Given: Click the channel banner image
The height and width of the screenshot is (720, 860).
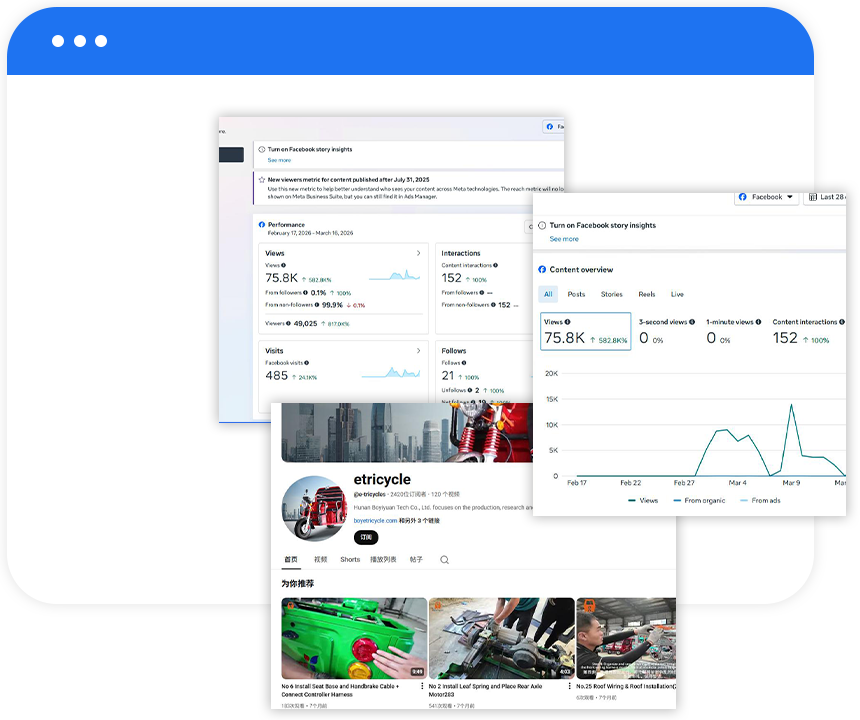Looking at the screenshot, I should point(407,433).
